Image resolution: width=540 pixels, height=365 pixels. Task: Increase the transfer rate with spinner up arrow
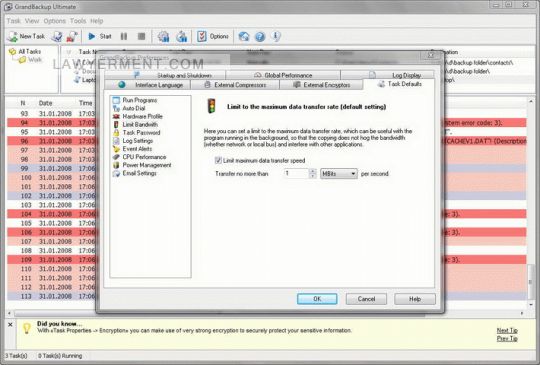click(x=313, y=171)
